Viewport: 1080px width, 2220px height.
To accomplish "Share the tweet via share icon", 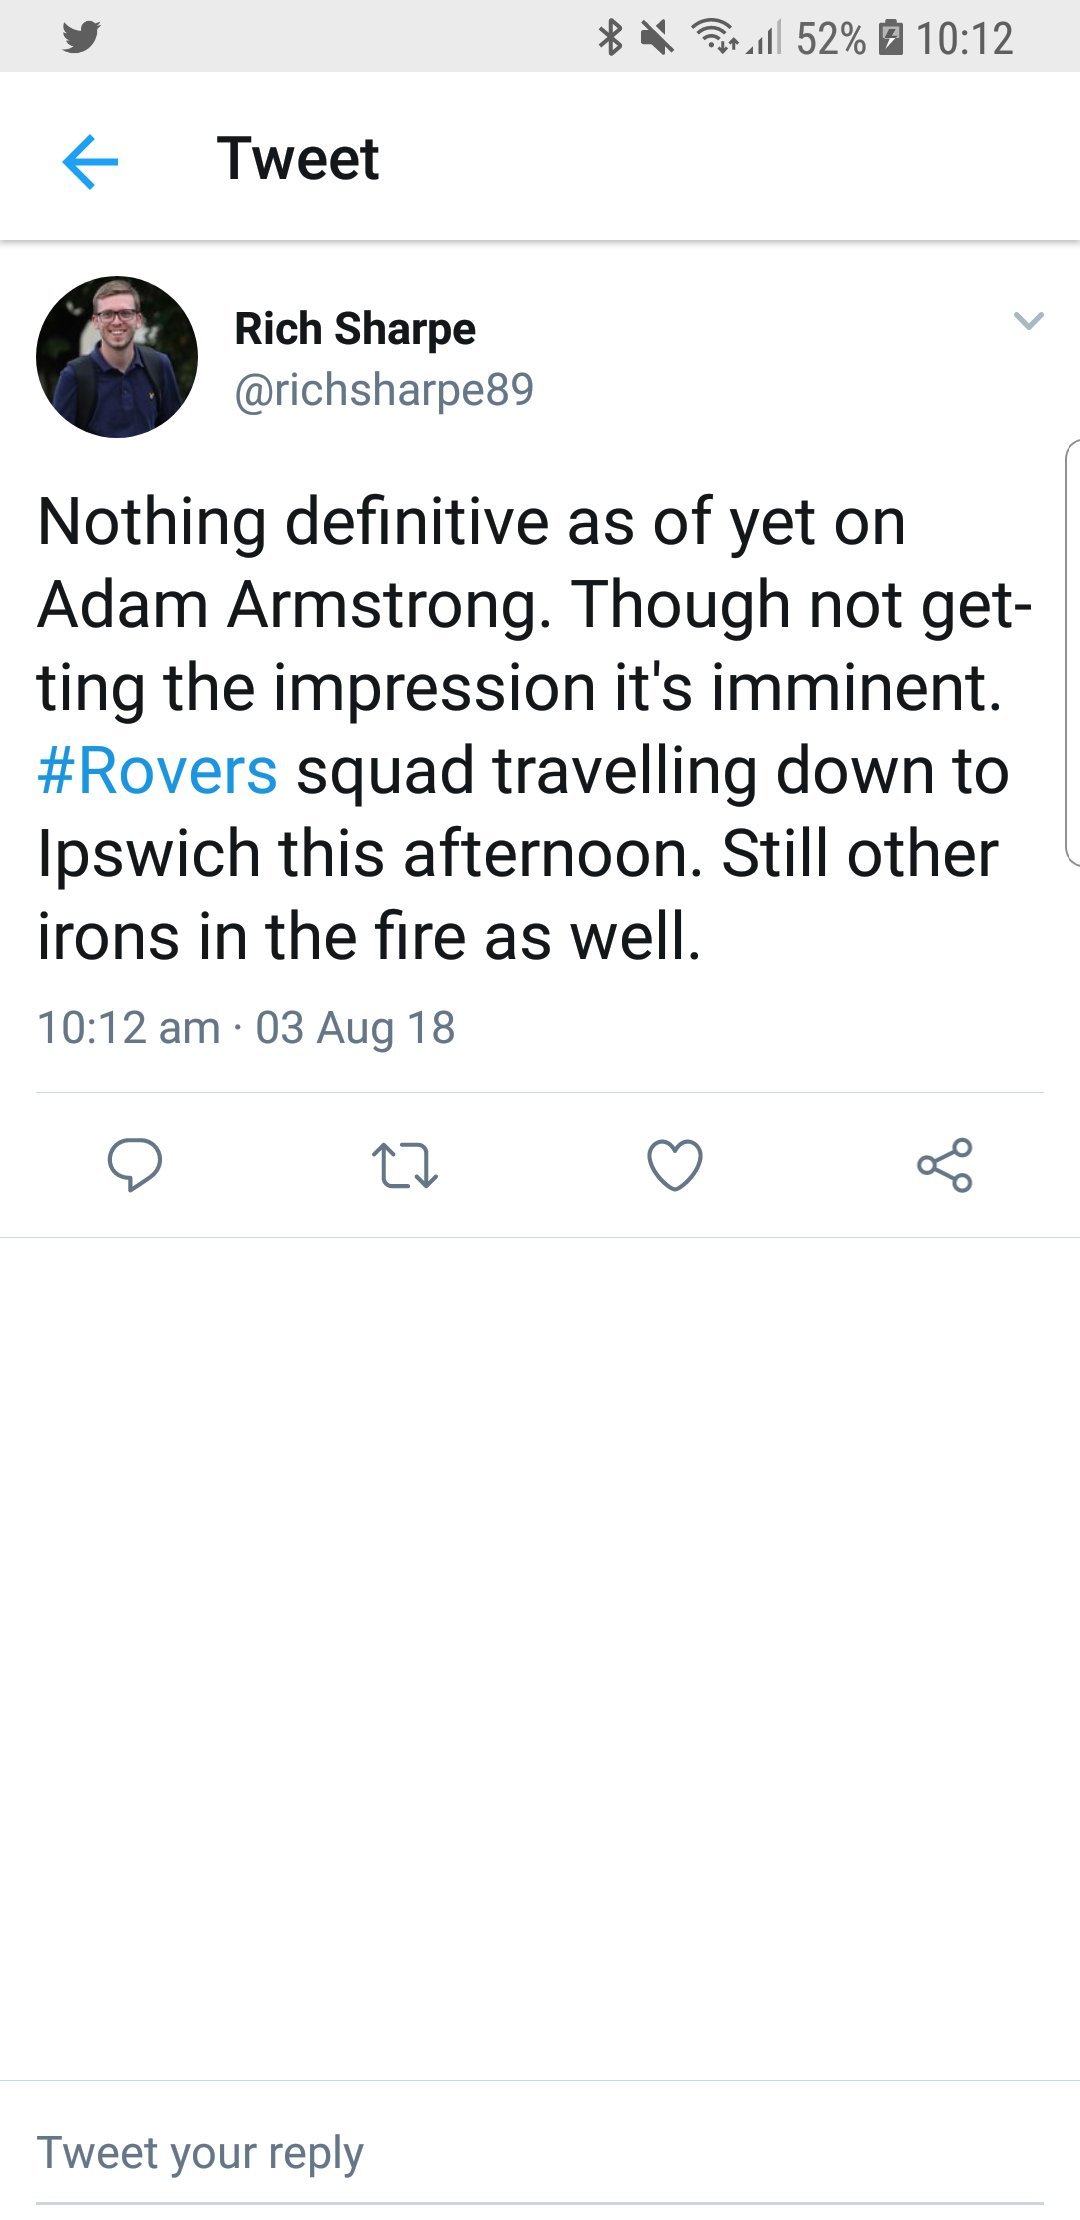I will click(945, 1165).
